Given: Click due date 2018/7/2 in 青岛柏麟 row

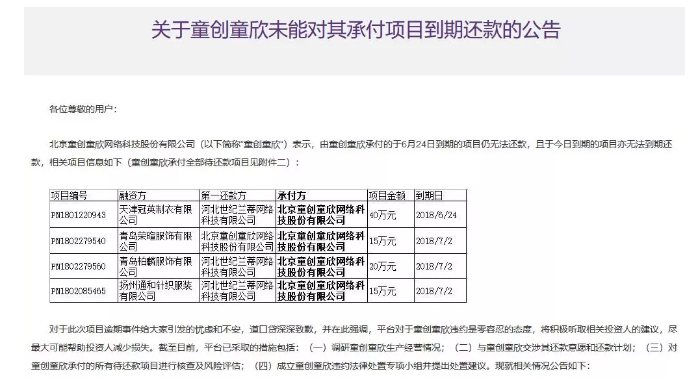Looking at the screenshot, I should coord(441,266).
